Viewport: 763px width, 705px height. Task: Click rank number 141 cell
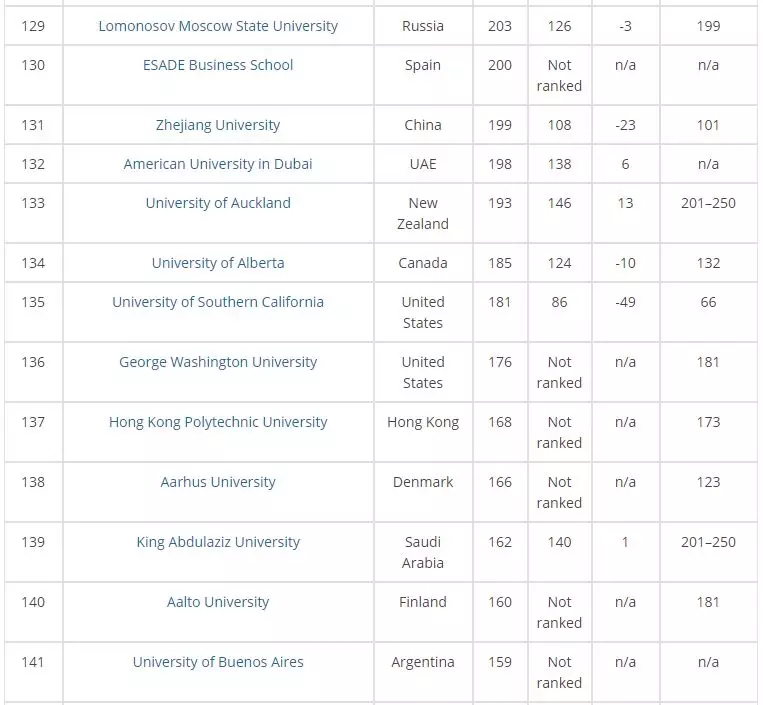[33, 662]
